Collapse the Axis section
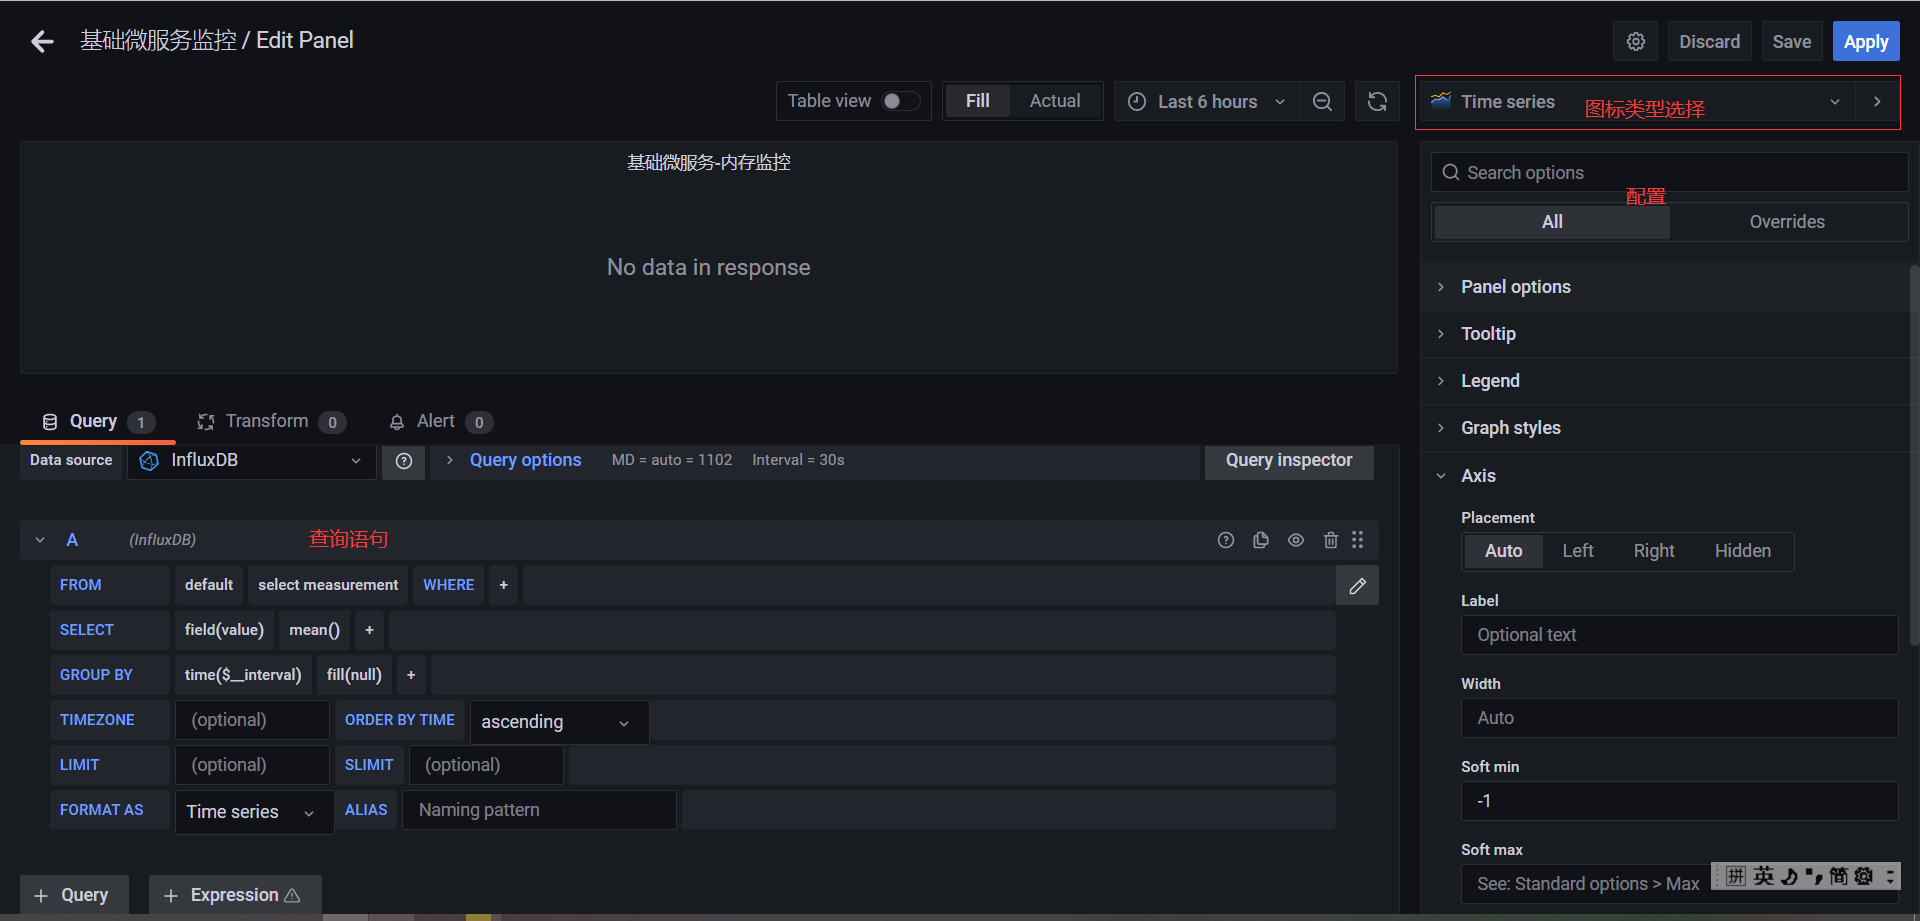This screenshot has width=1920, height=921. (1665, 476)
